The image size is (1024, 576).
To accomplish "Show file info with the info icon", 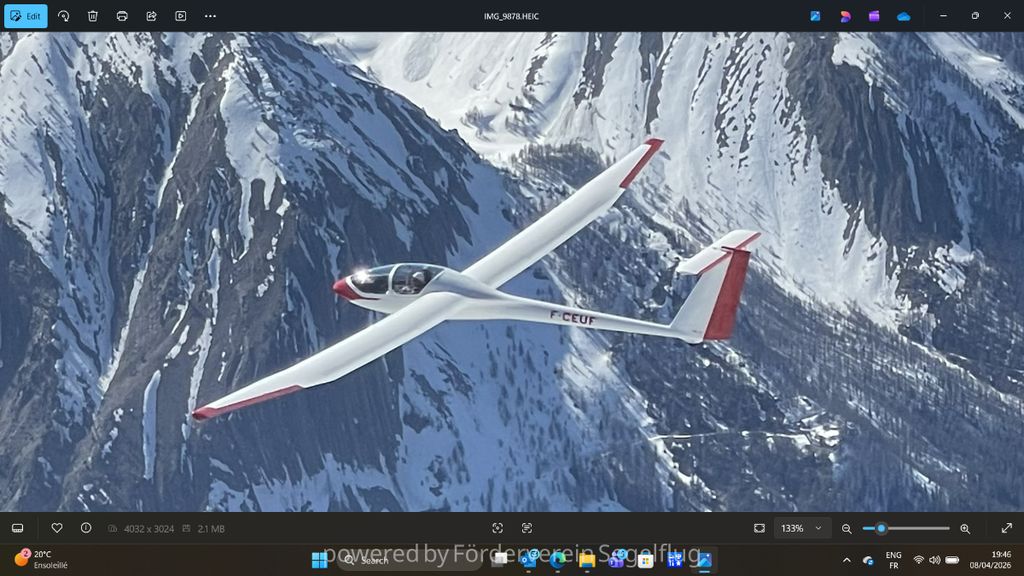I will click(x=86, y=528).
